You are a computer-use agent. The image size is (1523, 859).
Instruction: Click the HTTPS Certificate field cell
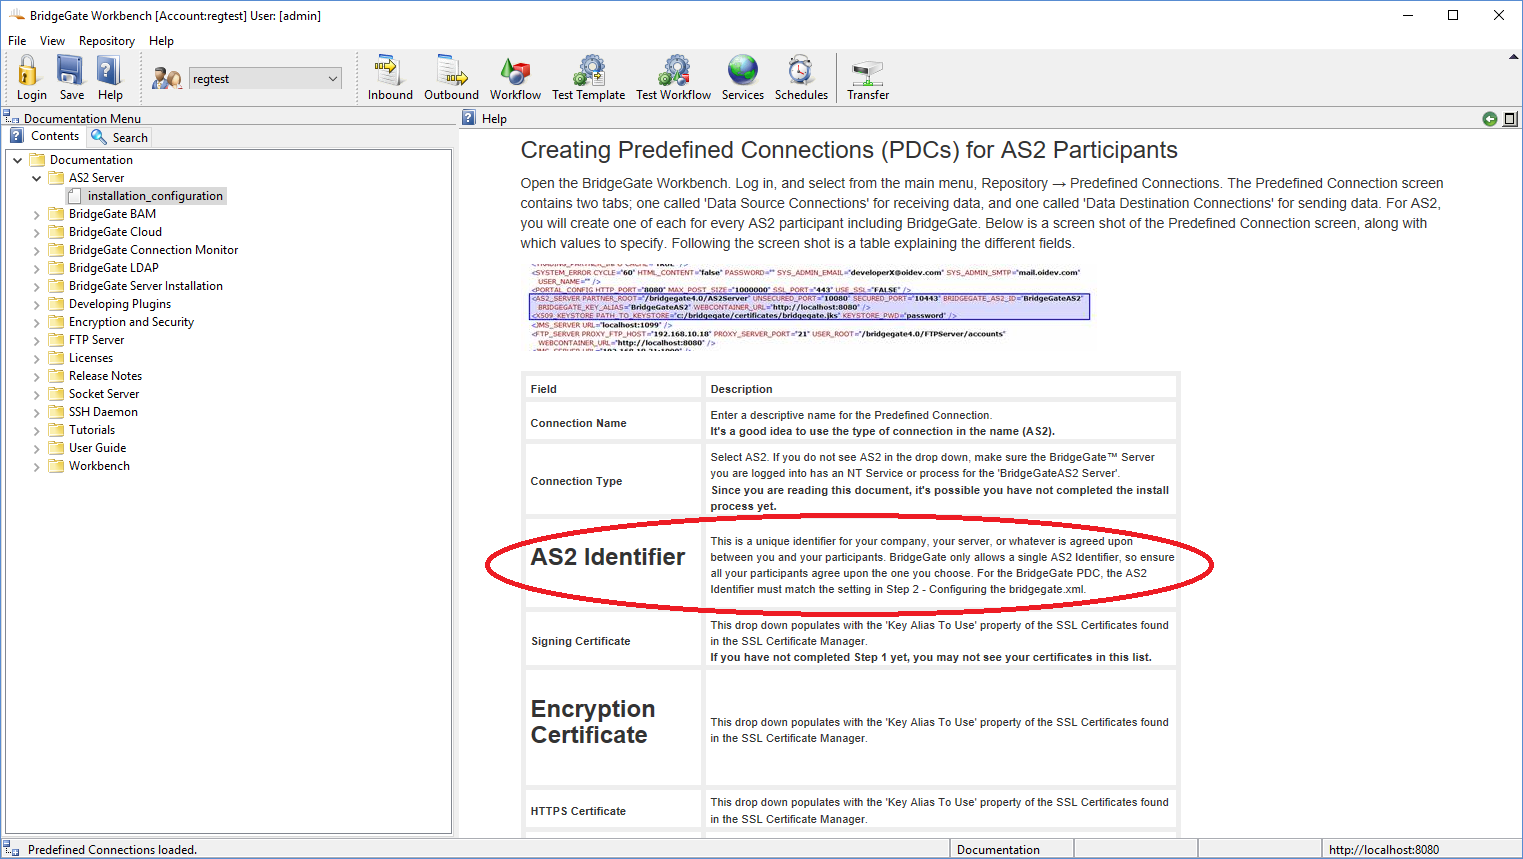point(614,811)
